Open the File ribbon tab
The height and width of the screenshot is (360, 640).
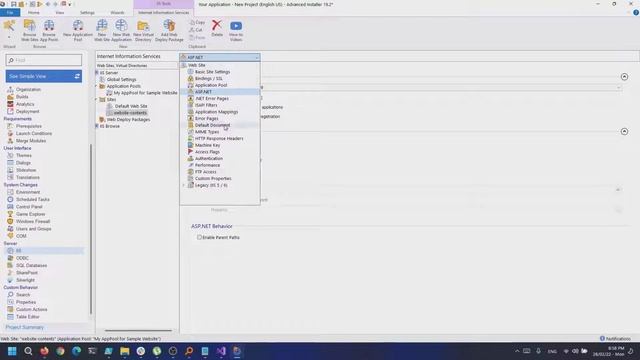[x=10, y=13]
